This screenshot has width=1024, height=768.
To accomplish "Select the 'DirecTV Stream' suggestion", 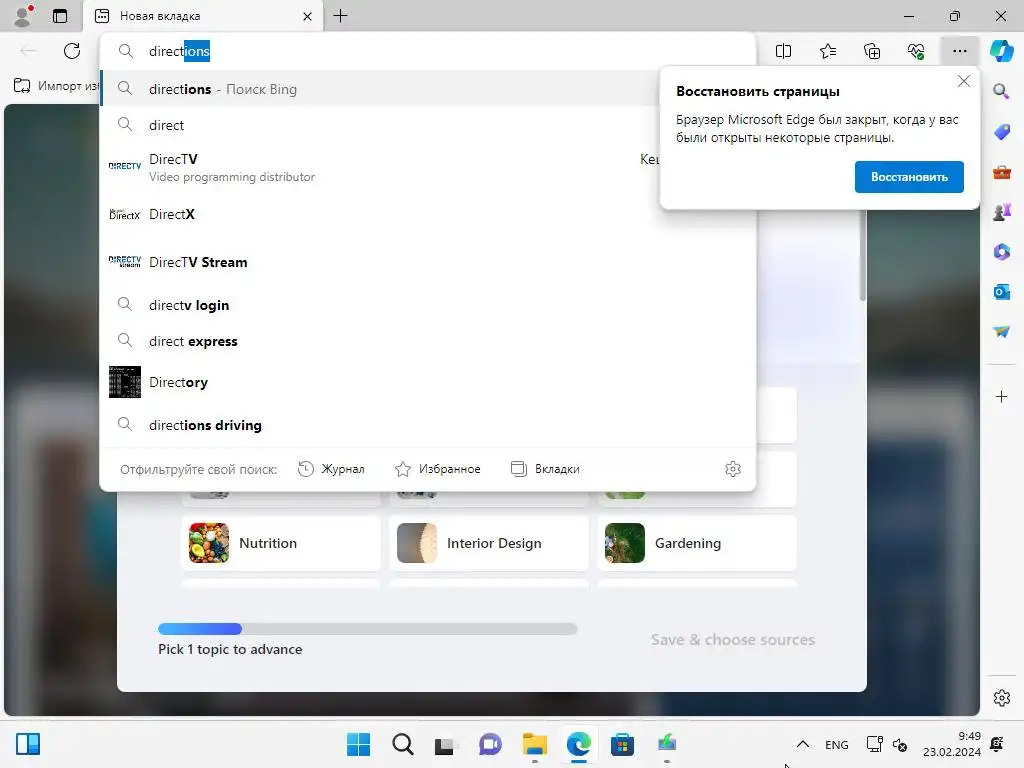I will [x=428, y=262].
